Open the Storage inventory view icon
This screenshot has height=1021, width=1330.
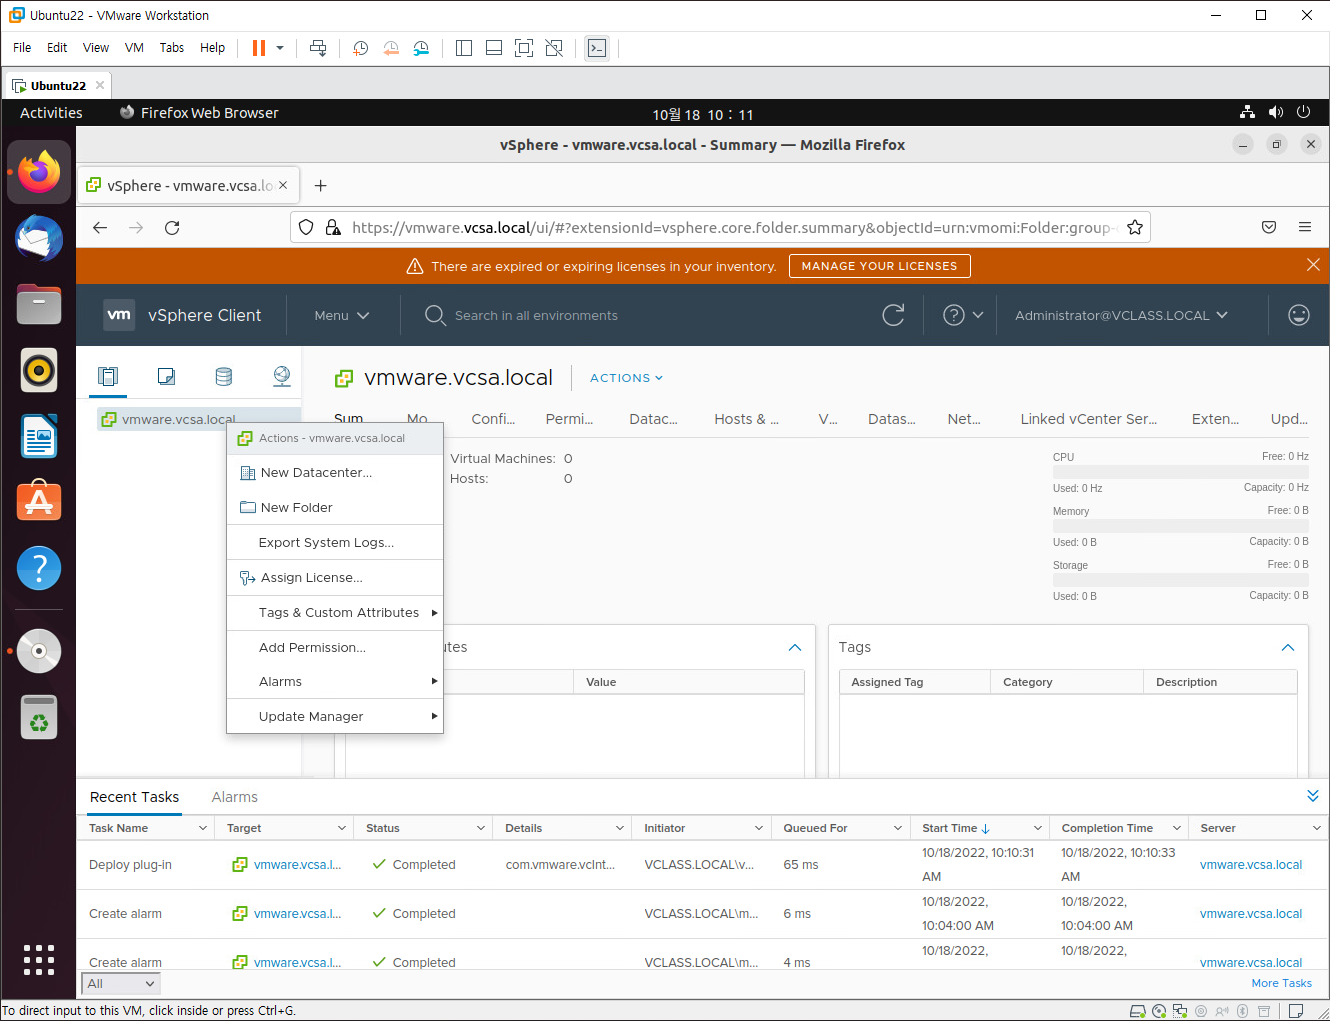(224, 376)
